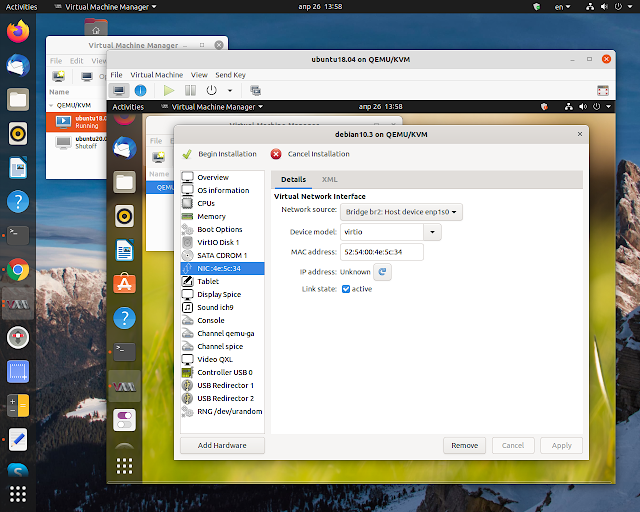Expand the Device model combo arrow
The height and width of the screenshot is (512, 640).
click(x=432, y=232)
